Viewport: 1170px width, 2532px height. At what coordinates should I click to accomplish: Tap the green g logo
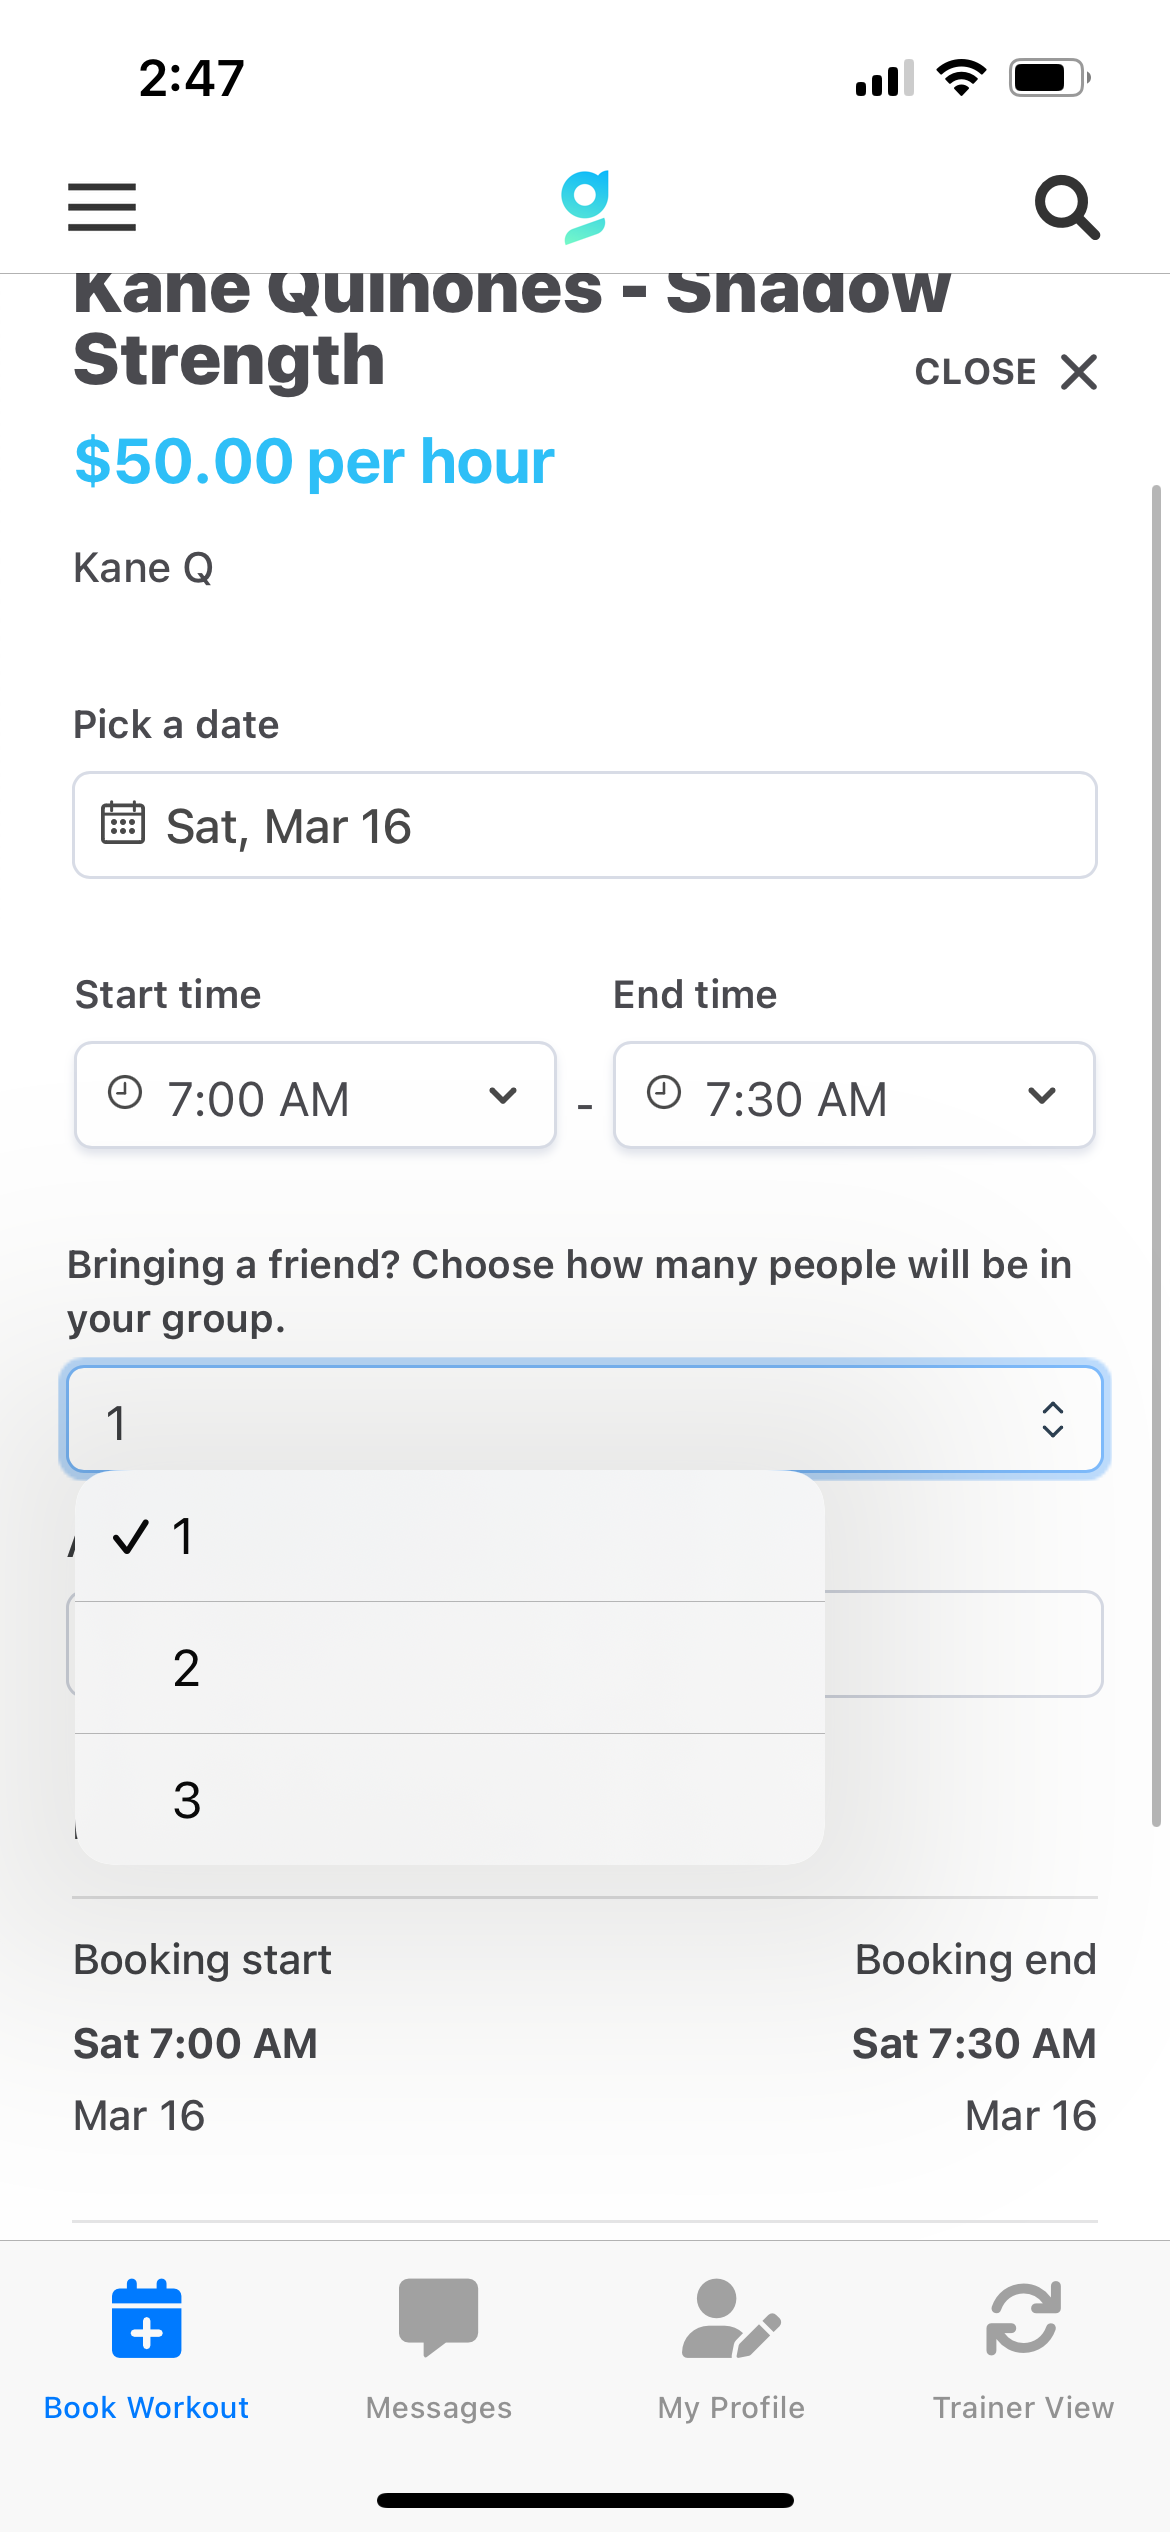tap(585, 207)
